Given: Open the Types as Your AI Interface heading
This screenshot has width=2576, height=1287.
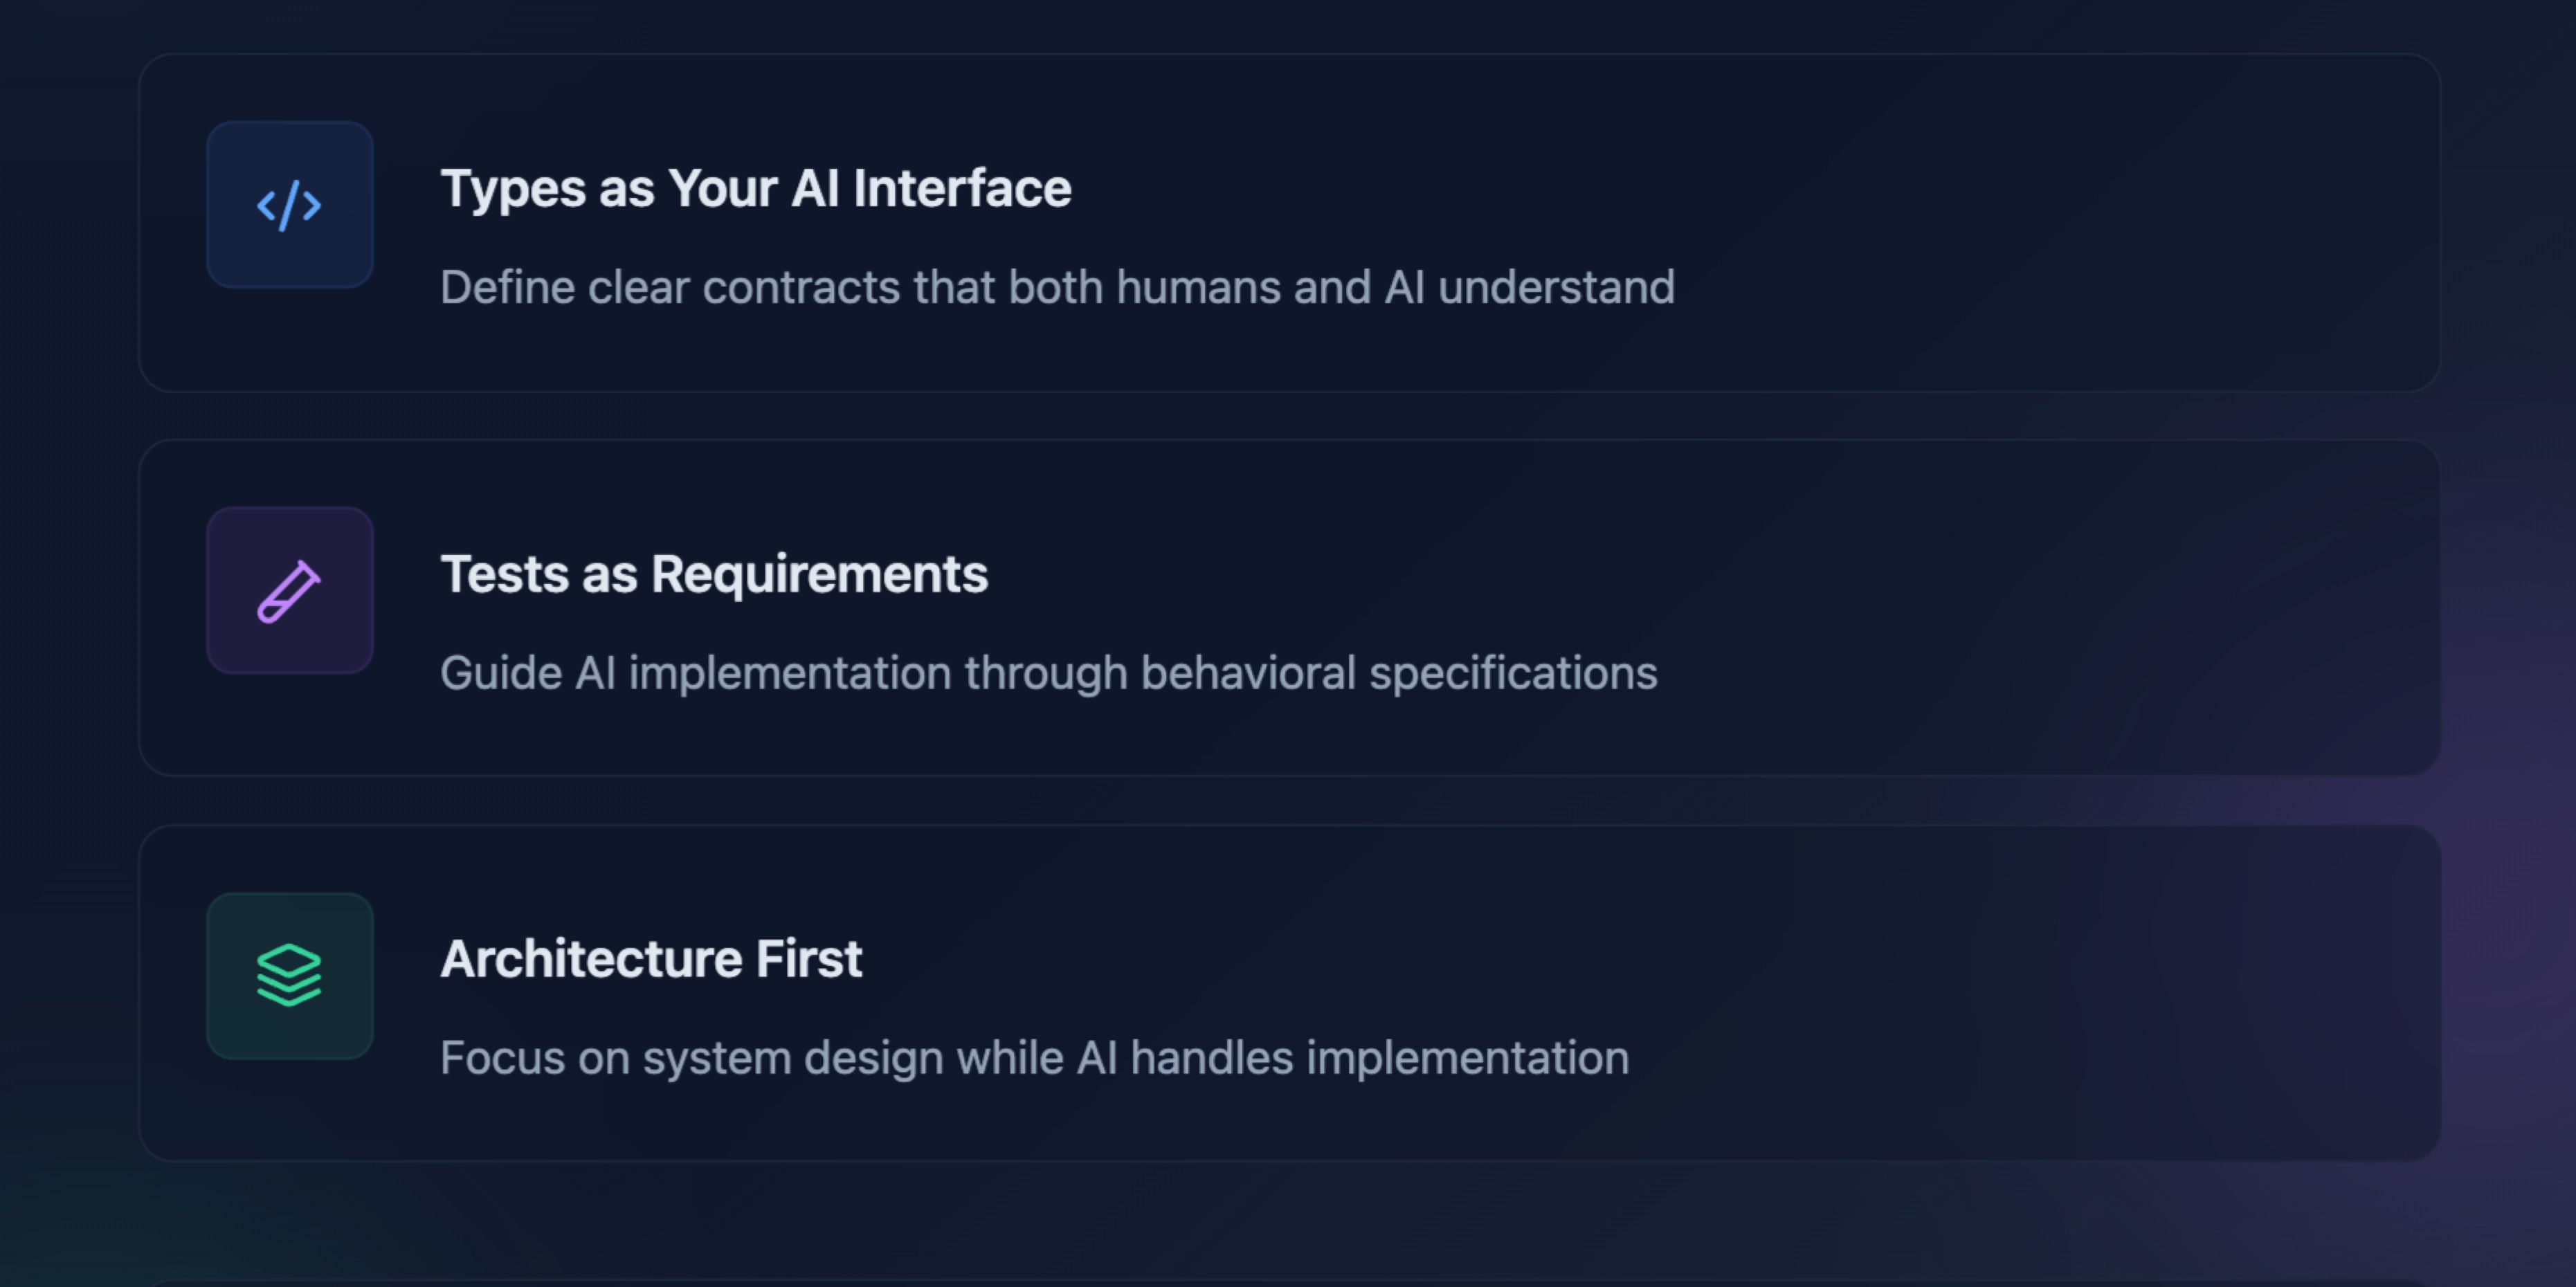Looking at the screenshot, I should tap(755, 189).
